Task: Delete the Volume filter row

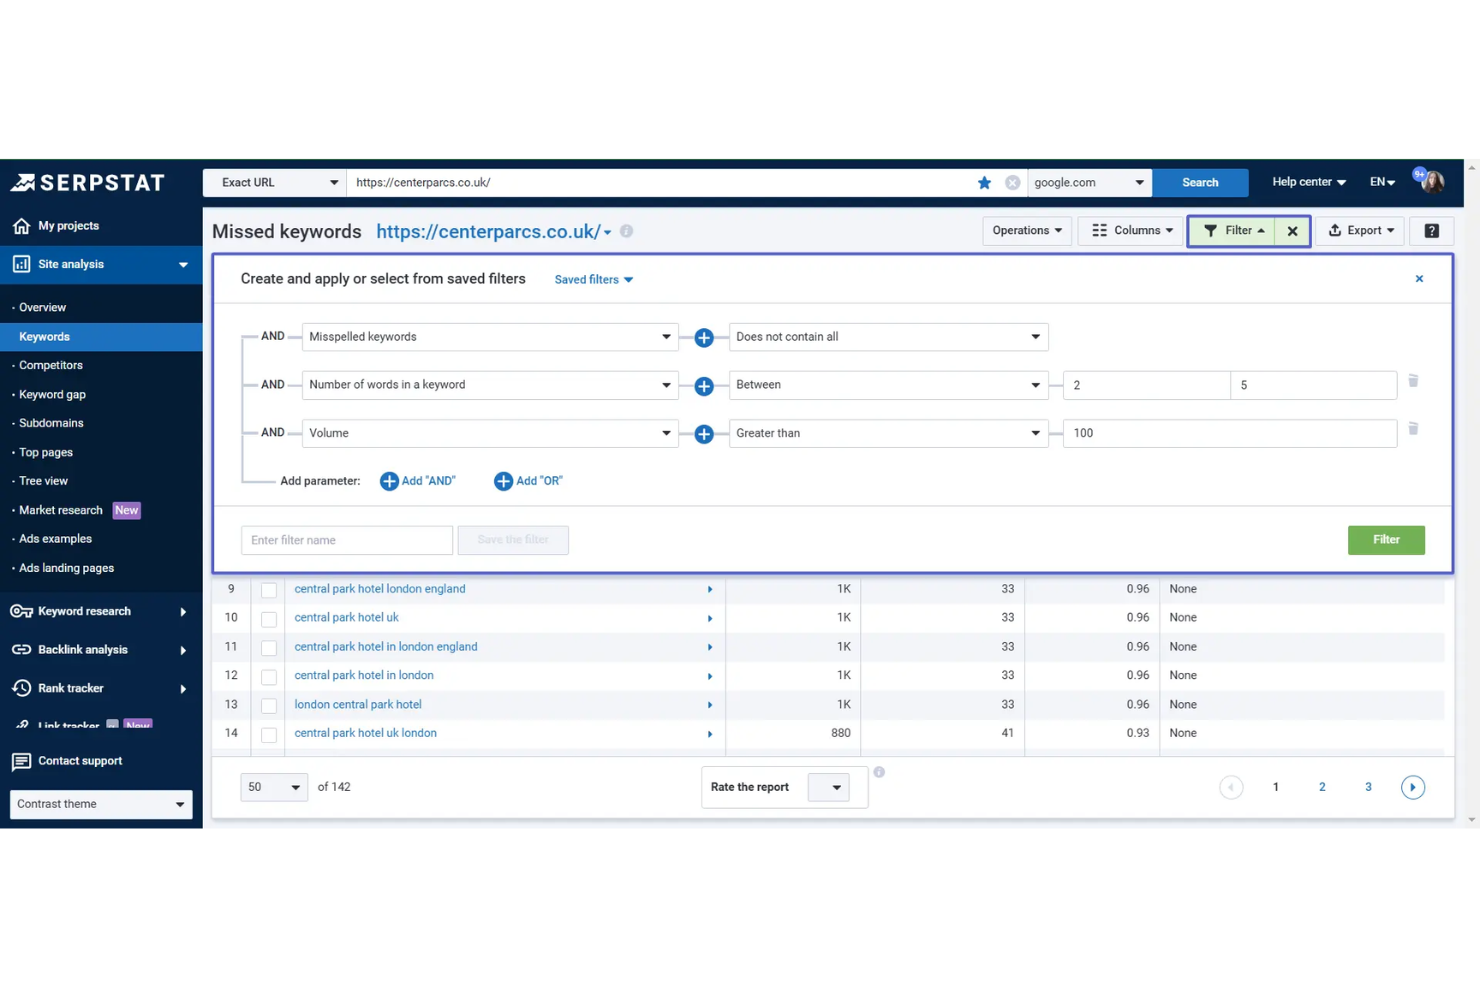Action: (x=1413, y=428)
